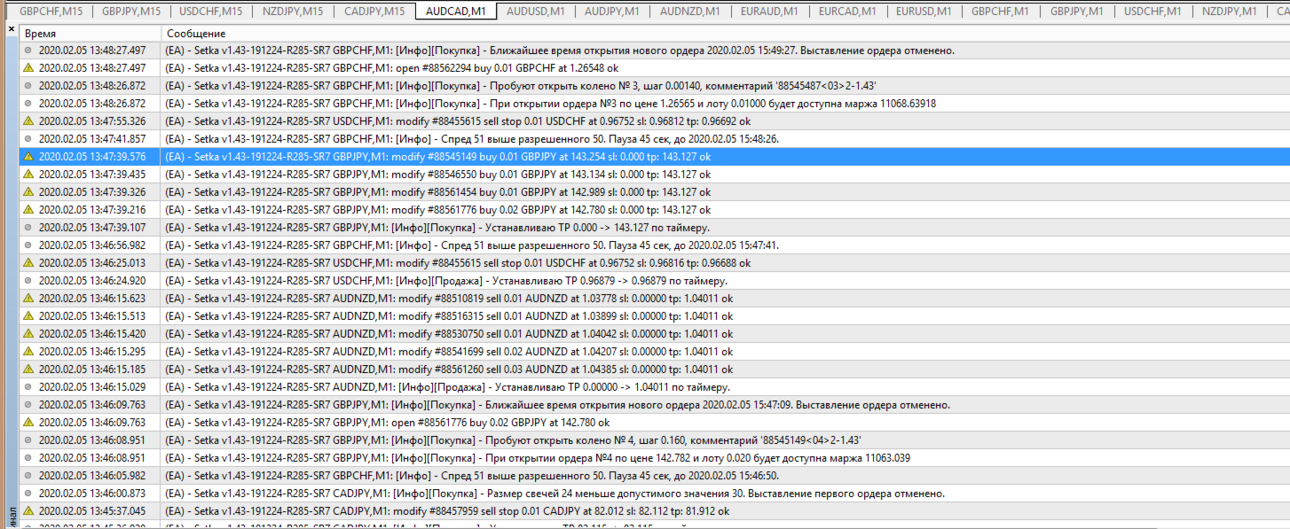Open the EURAUD,M1 chart tab
The height and width of the screenshot is (529, 1290).
click(x=770, y=11)
